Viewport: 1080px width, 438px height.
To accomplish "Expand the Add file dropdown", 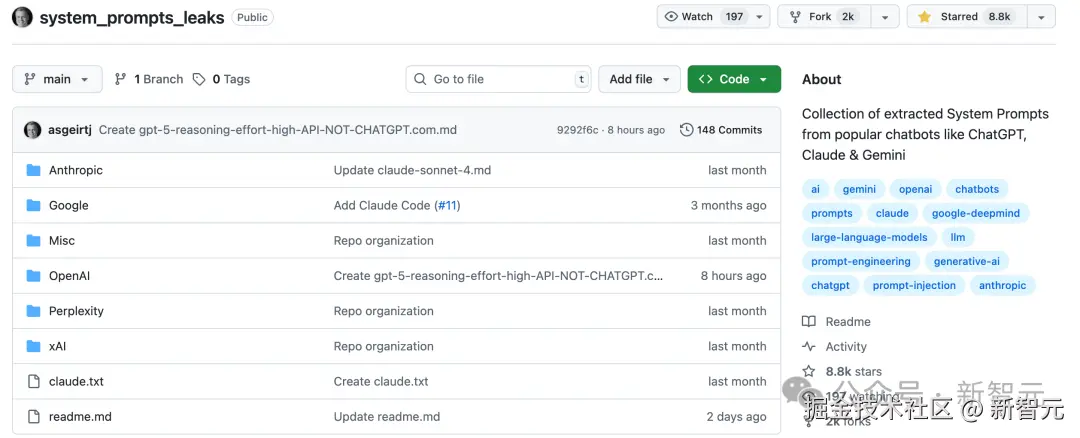I will pyautogui.click(x=639, y=79).
